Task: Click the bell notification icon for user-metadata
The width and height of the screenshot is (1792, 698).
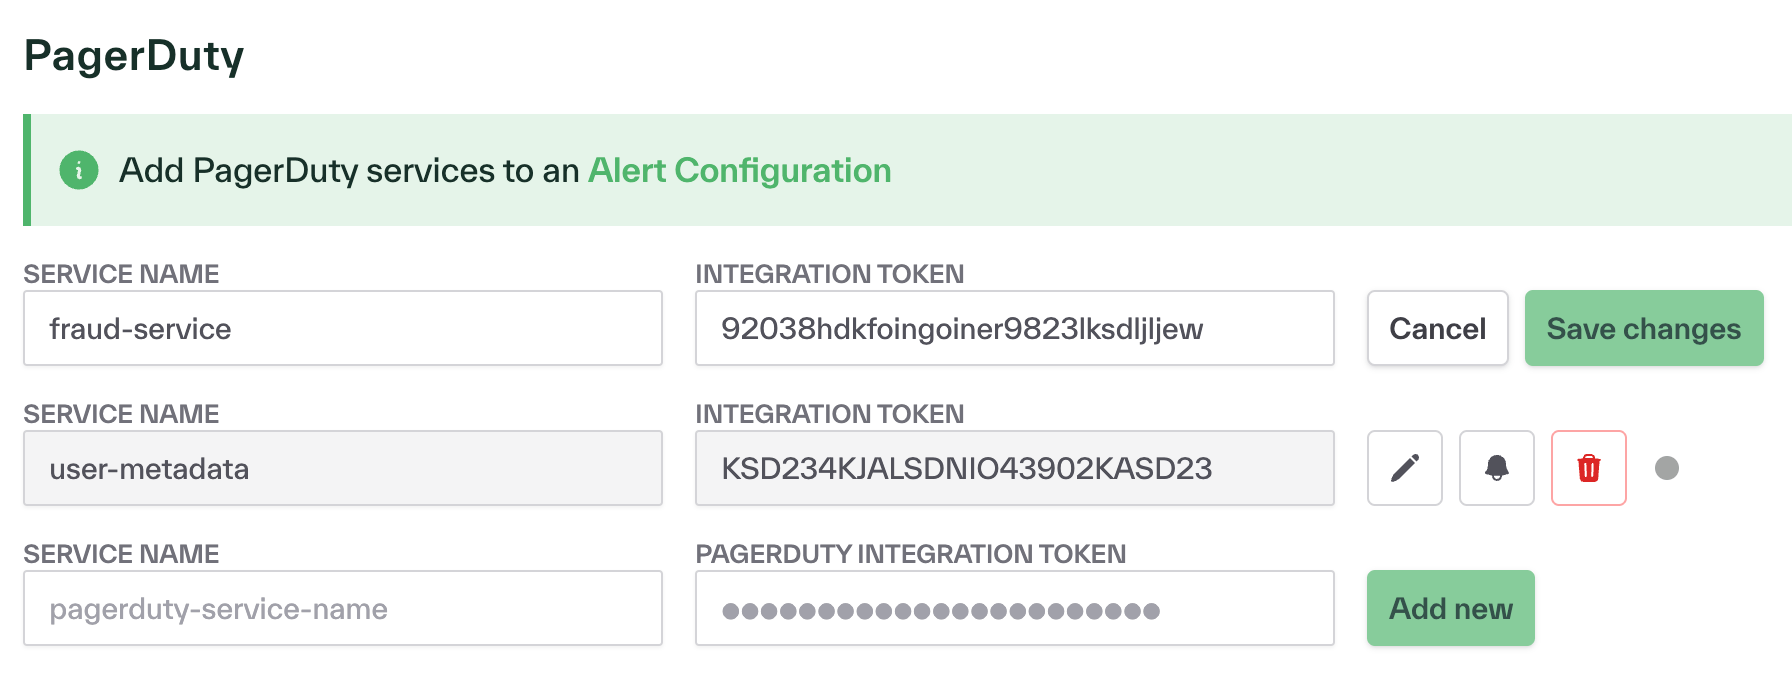Action: click(1496, 468)
